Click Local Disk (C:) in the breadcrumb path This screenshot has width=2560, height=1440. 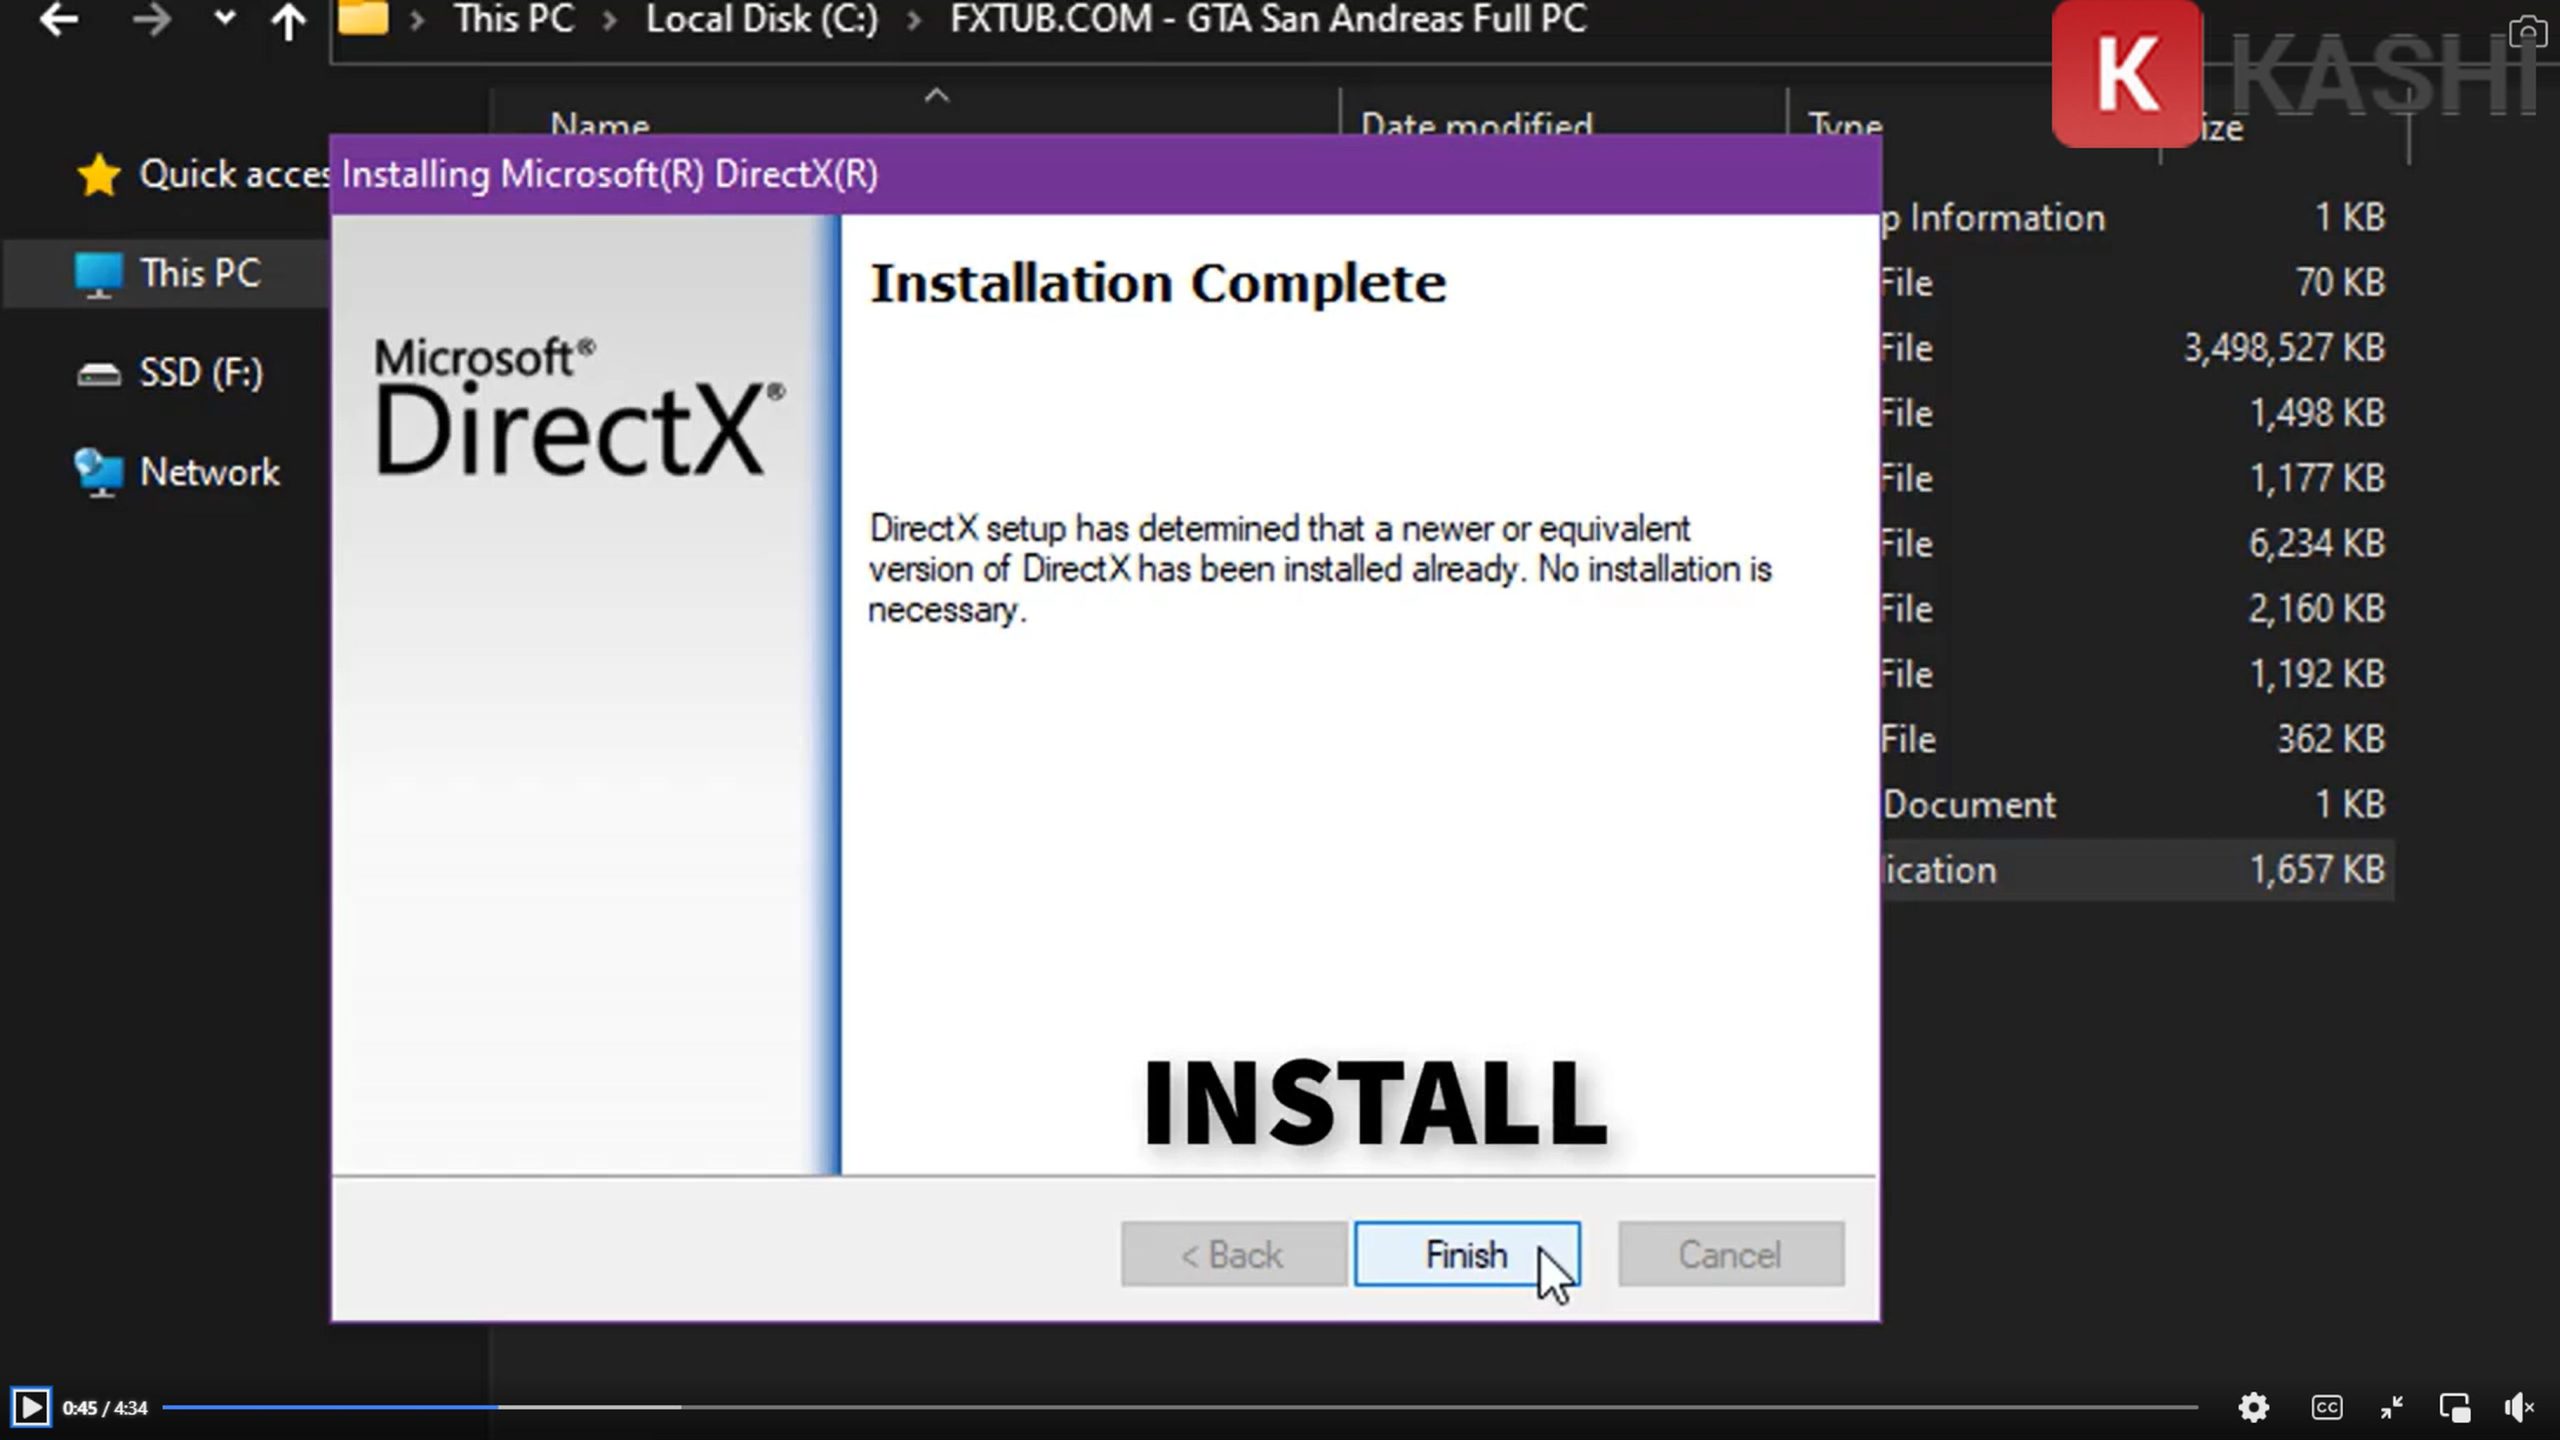tap(762, 20)
